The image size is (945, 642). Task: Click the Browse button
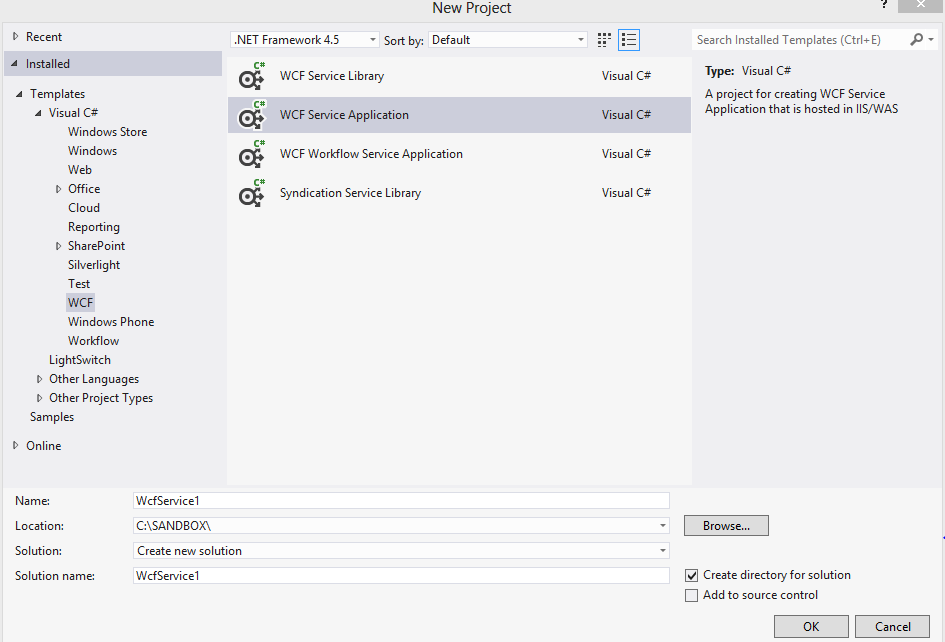[726, 526]
